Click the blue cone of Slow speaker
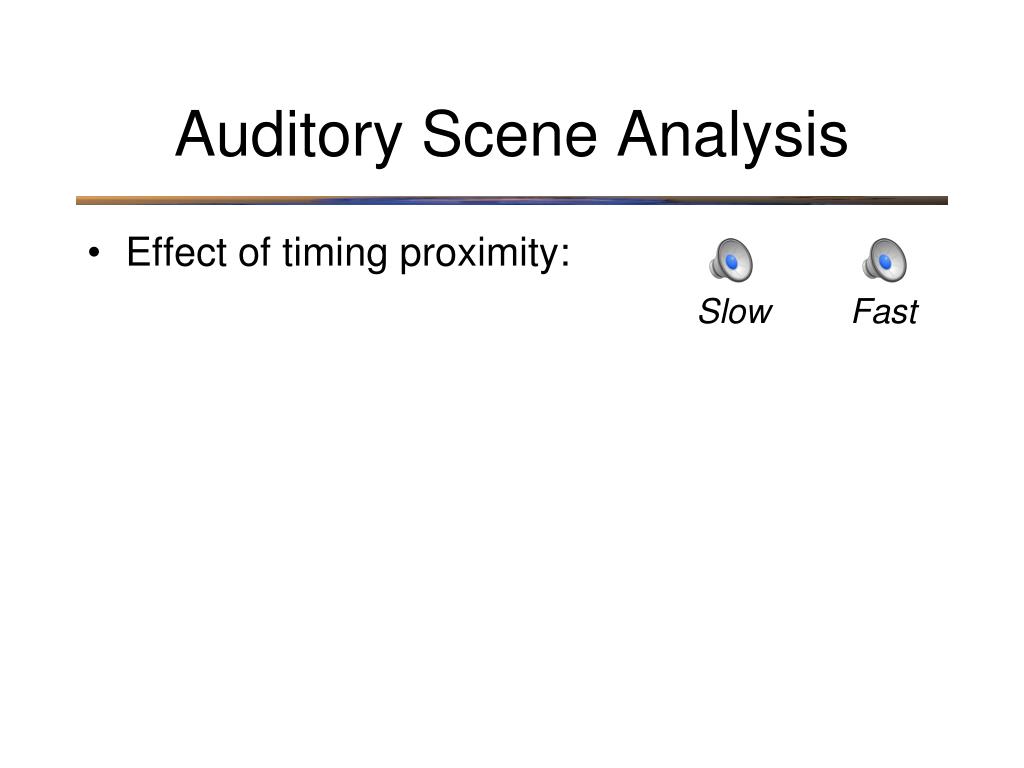The width and height of the screenshot is (1024, 768). point(732,262)
